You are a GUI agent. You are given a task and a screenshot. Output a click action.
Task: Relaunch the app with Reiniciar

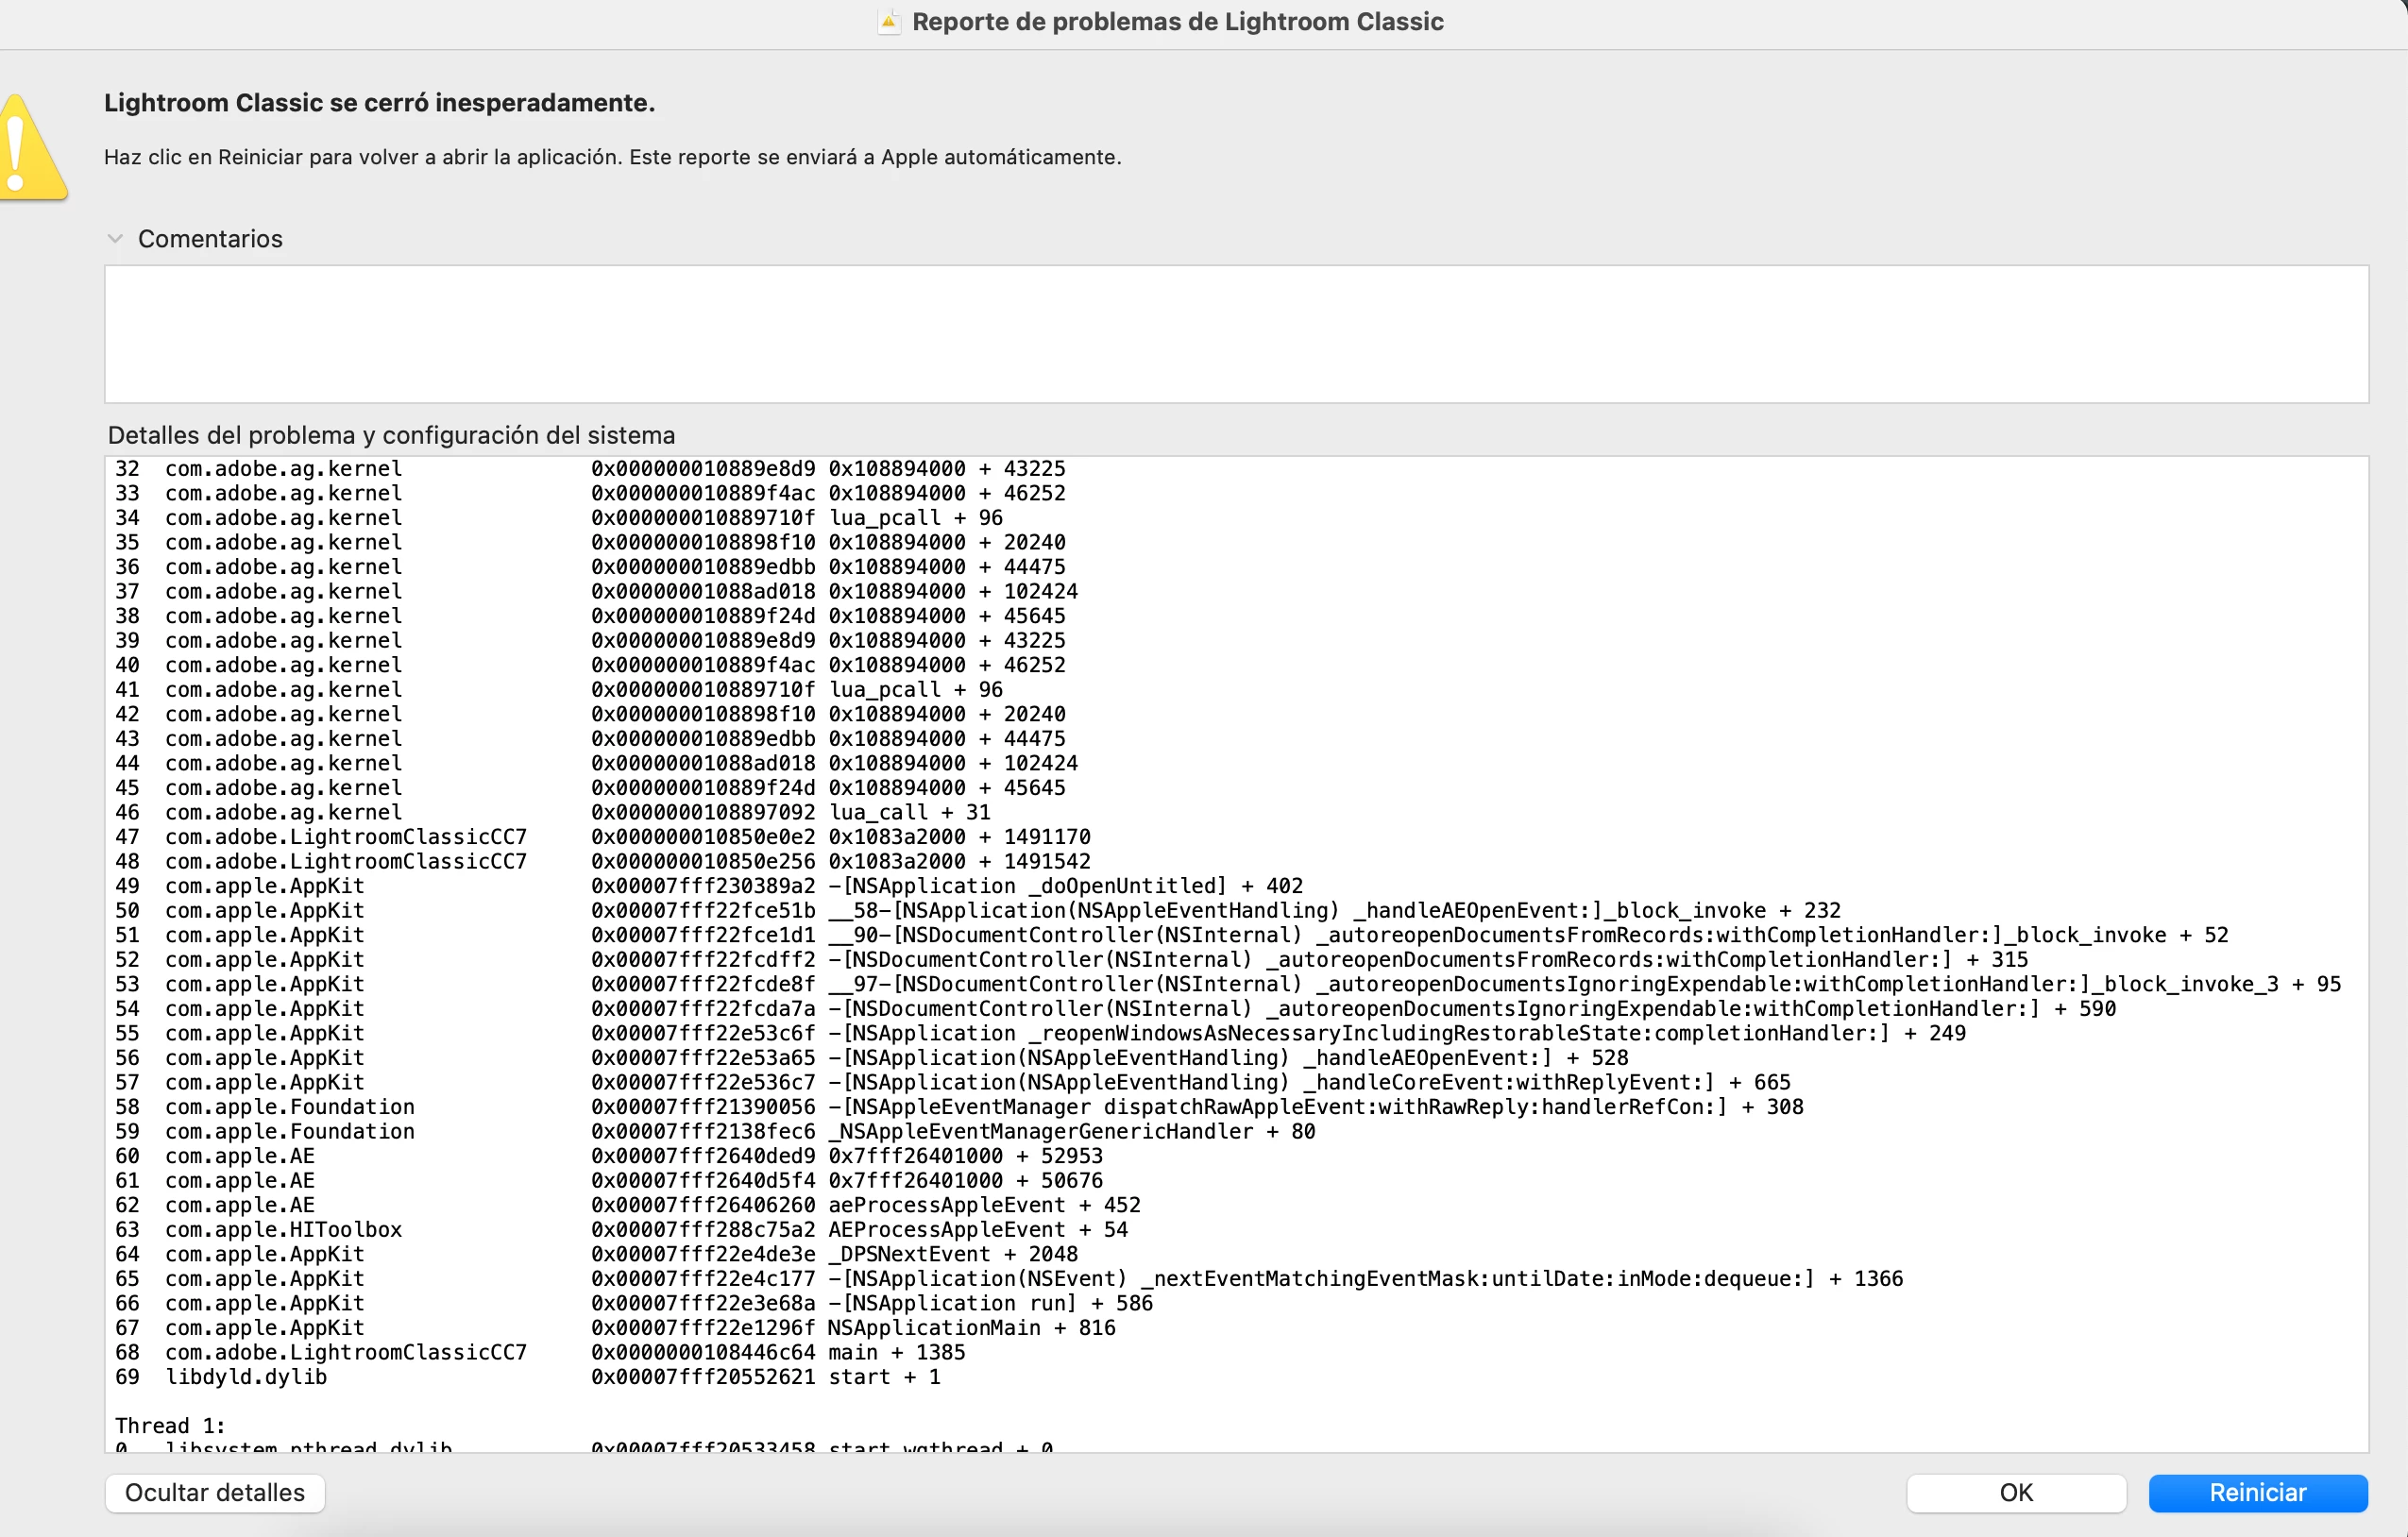tap(2257, 1492)
